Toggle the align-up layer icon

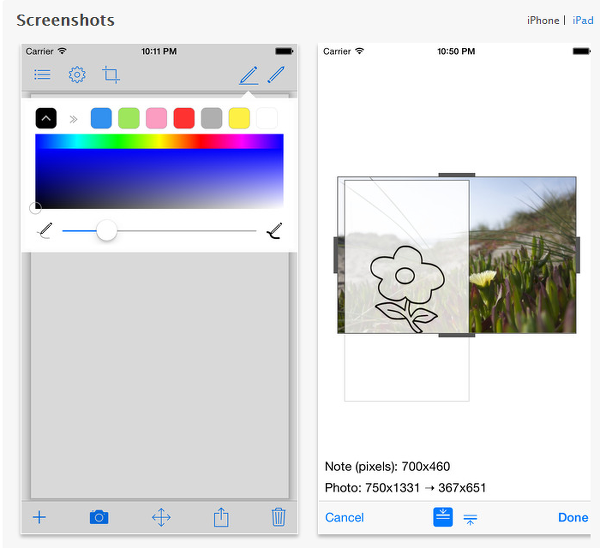click(x=470, y=519)
